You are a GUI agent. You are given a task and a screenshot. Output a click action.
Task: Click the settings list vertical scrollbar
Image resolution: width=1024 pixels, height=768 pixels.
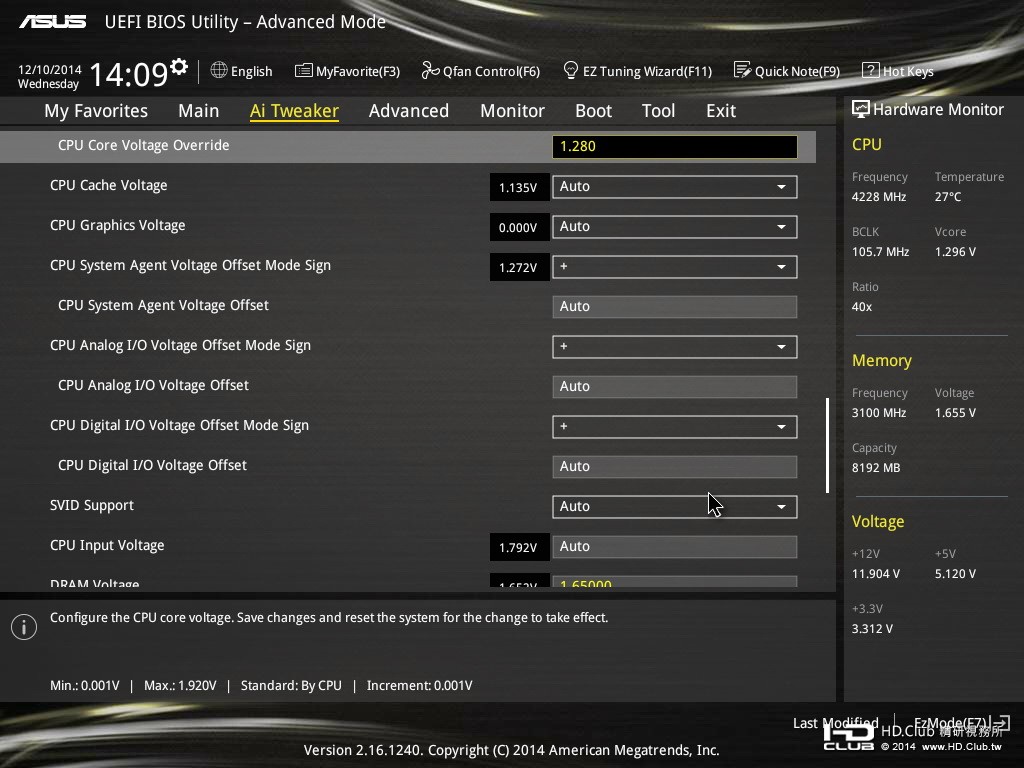827,445
